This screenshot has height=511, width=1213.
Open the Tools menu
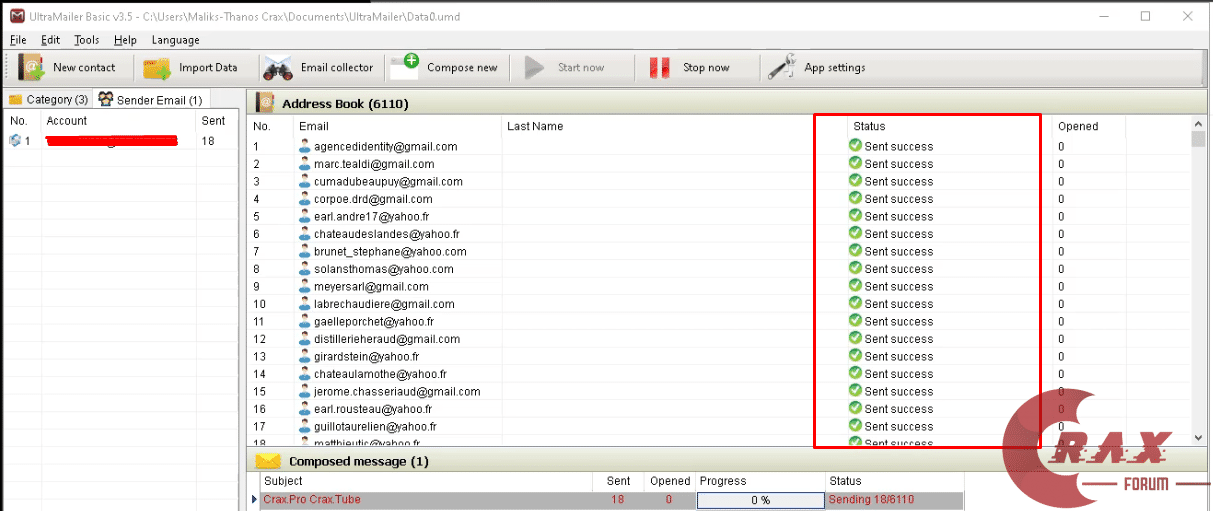click(87, 40)
